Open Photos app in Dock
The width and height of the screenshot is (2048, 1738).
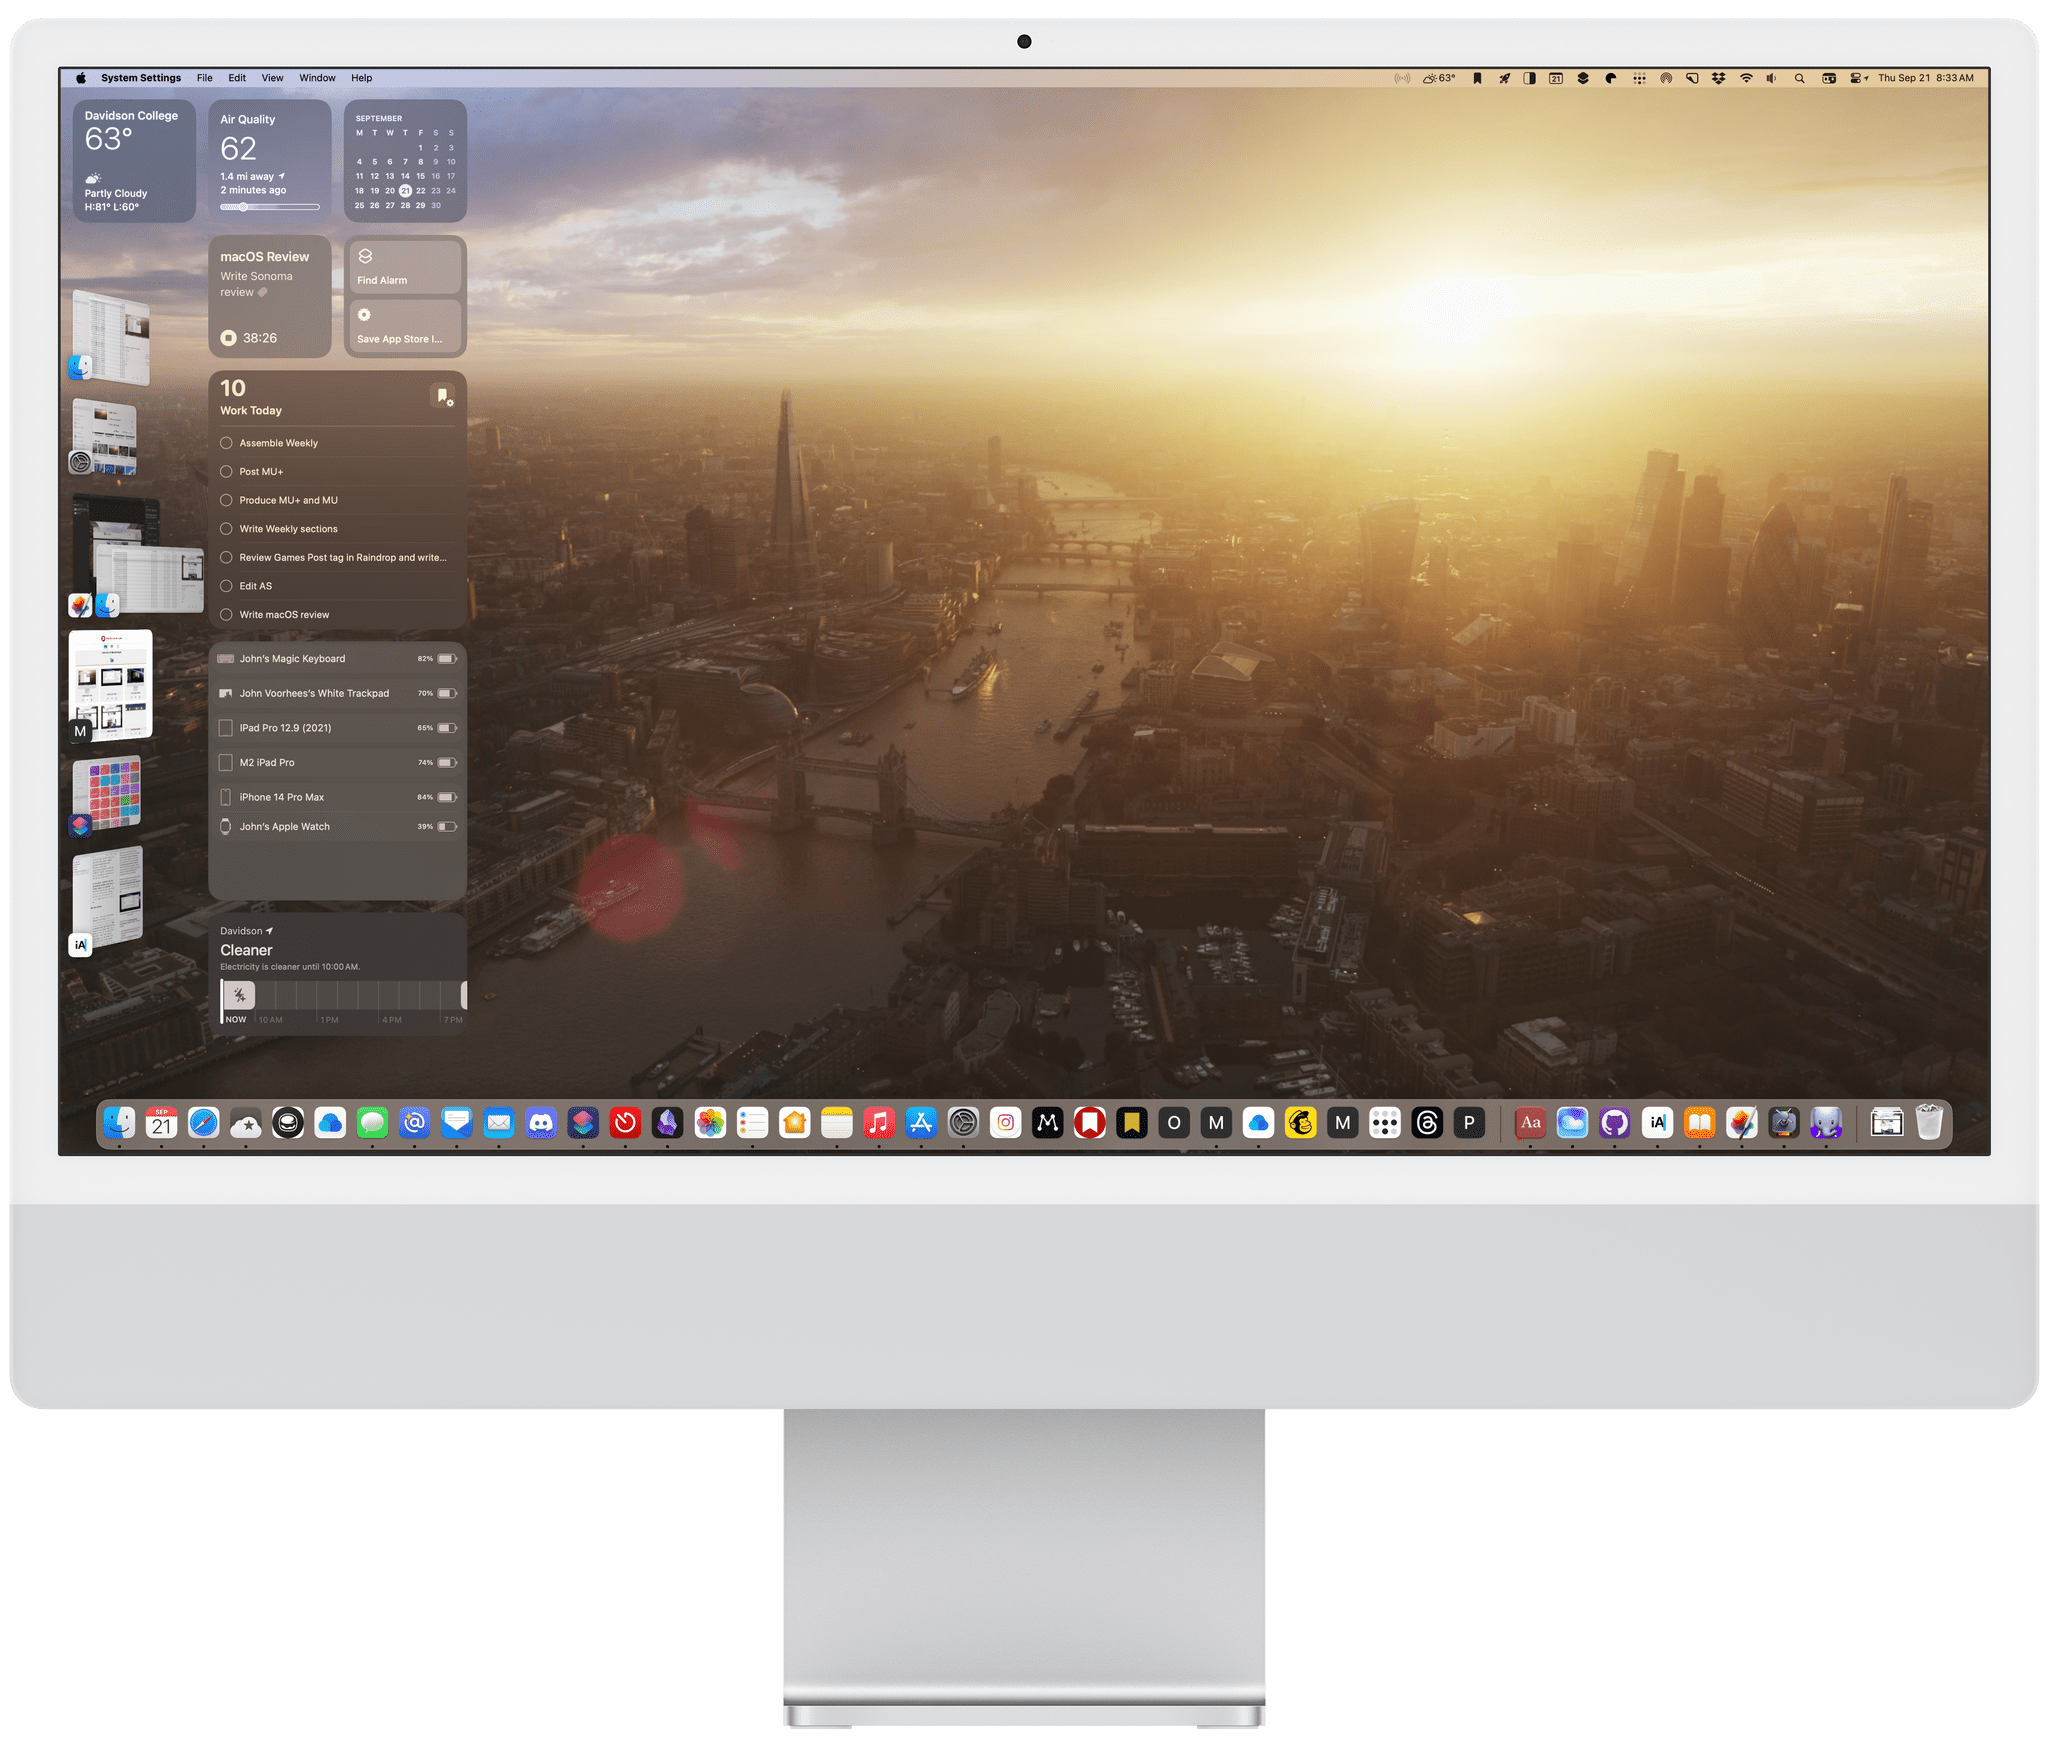709,1124
